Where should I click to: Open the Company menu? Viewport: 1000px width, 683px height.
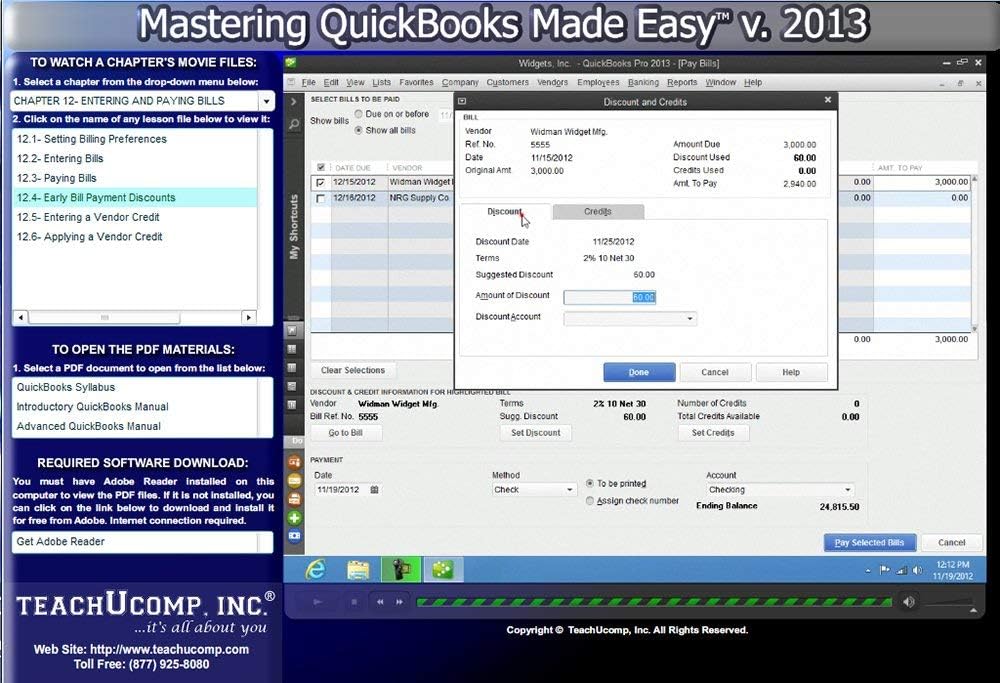click(460, 82)
